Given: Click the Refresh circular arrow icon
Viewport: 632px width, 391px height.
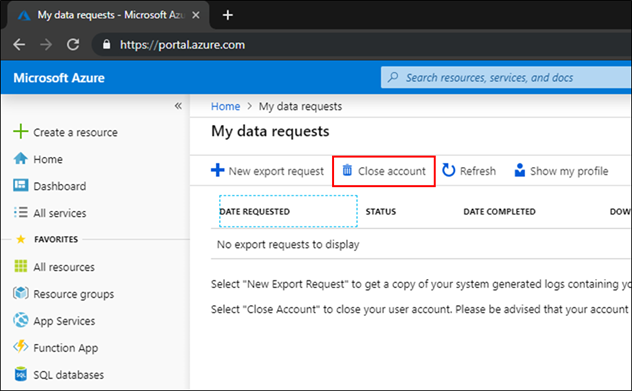Looking at the screenshot, I should pos(449,170).
